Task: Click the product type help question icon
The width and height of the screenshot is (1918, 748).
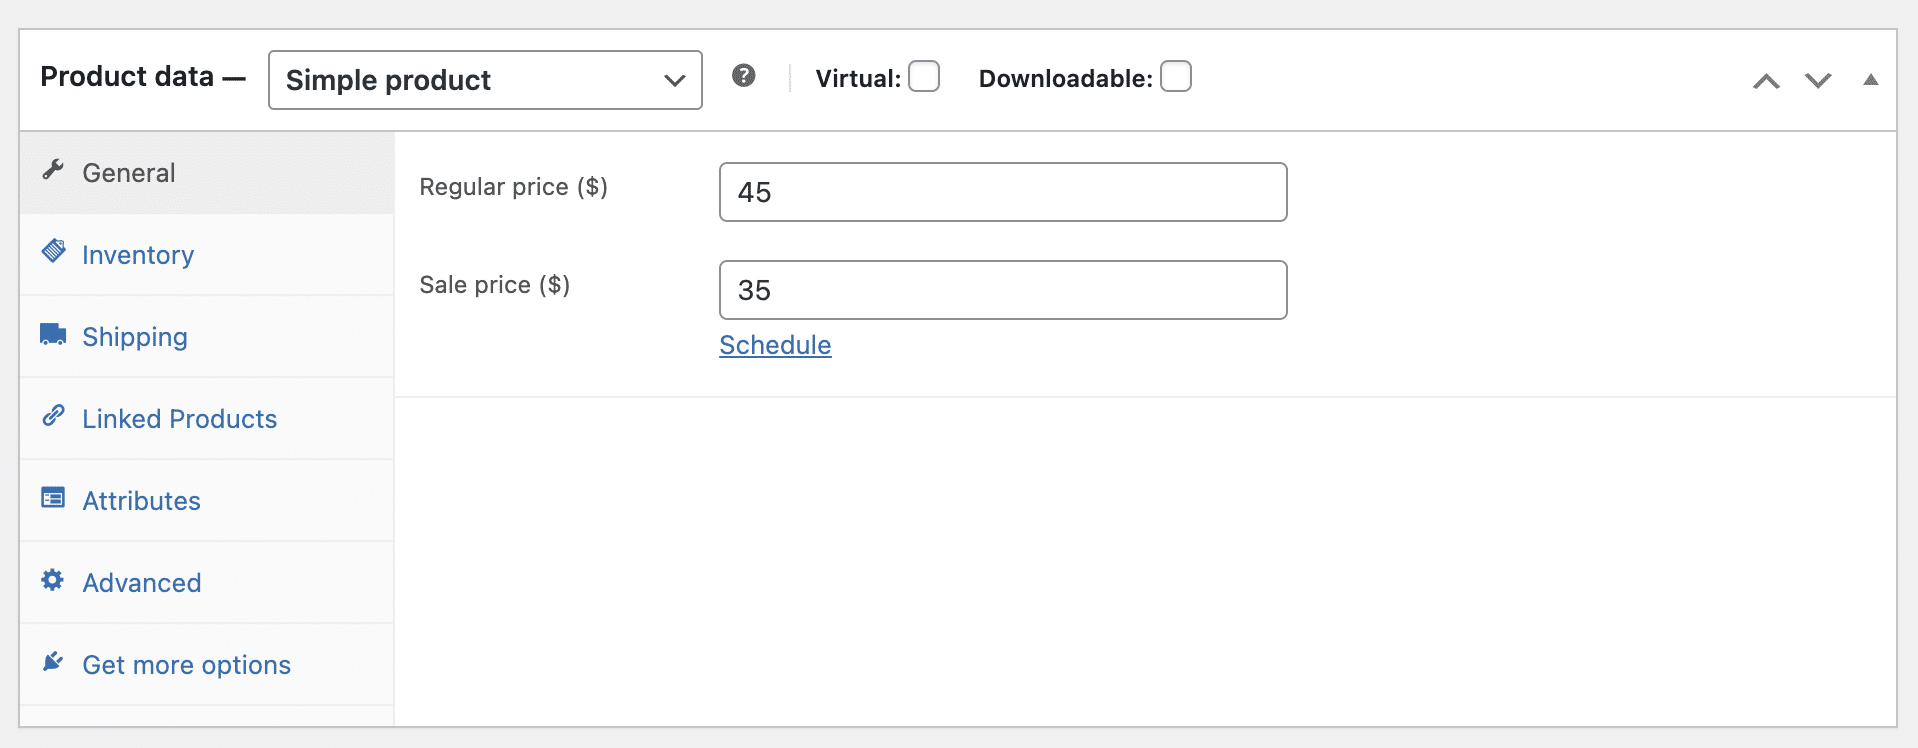Action: [743, 76]
